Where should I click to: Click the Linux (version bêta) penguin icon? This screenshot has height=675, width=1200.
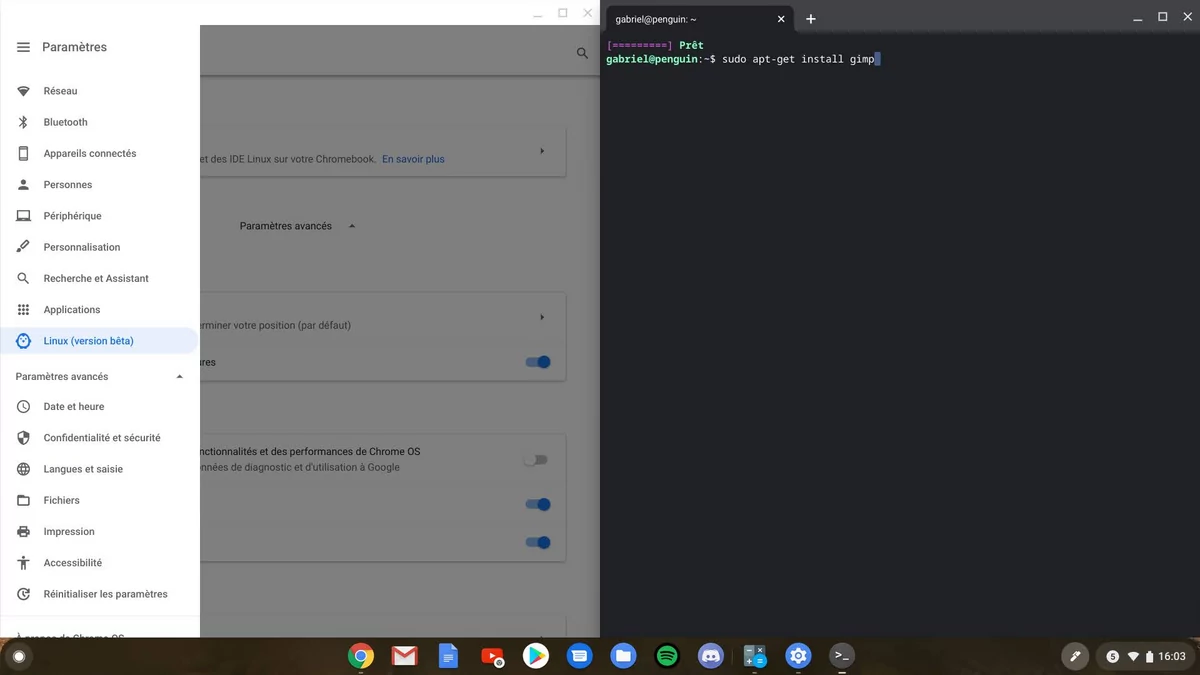(x=23, y=341)
